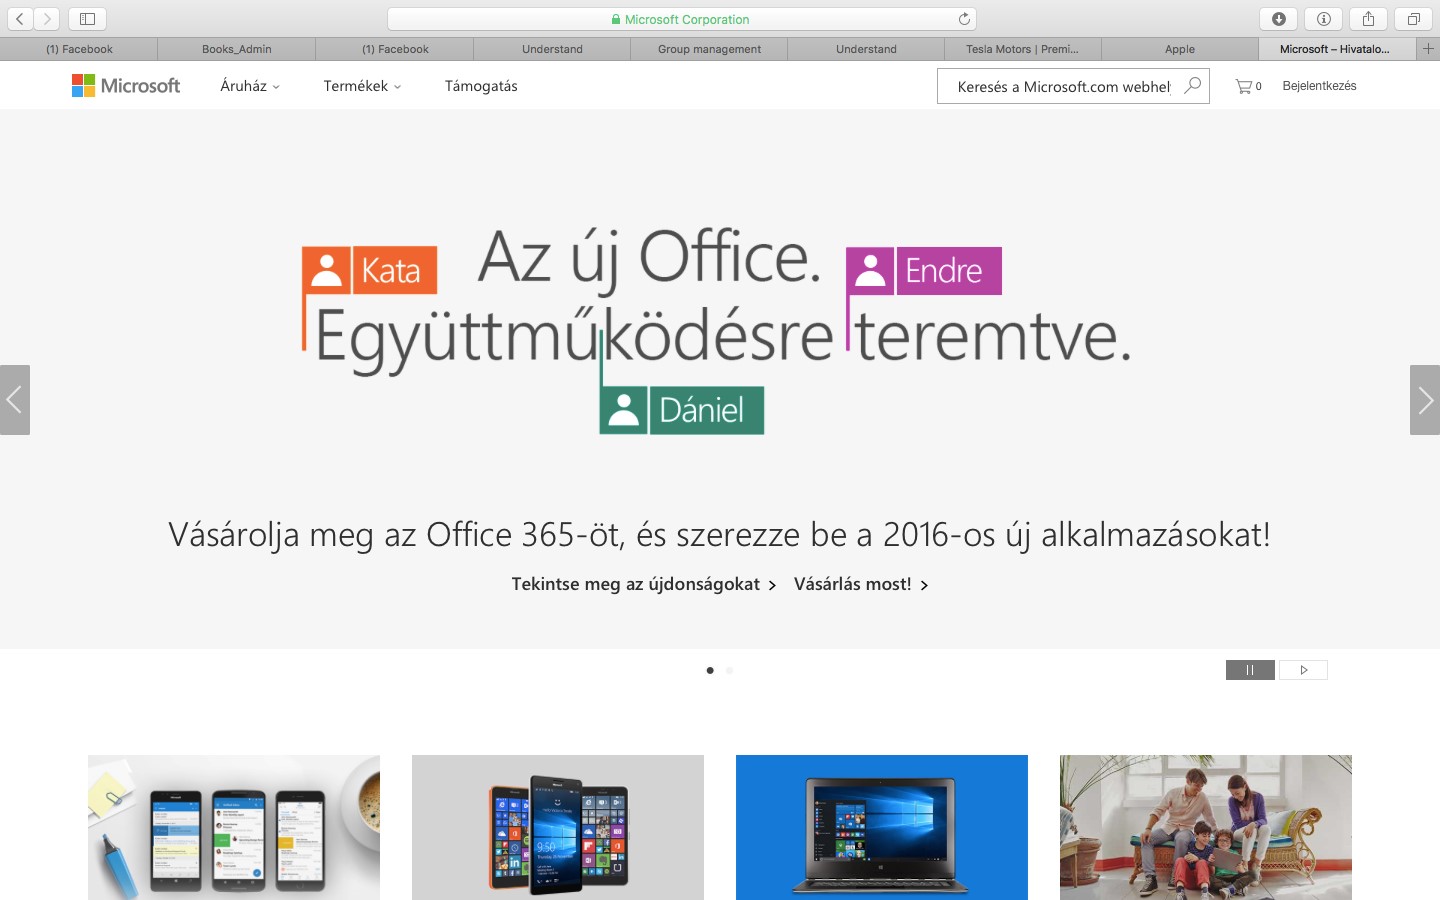Click the Kata name tag

pyautogui.click(x=370, y=270)
